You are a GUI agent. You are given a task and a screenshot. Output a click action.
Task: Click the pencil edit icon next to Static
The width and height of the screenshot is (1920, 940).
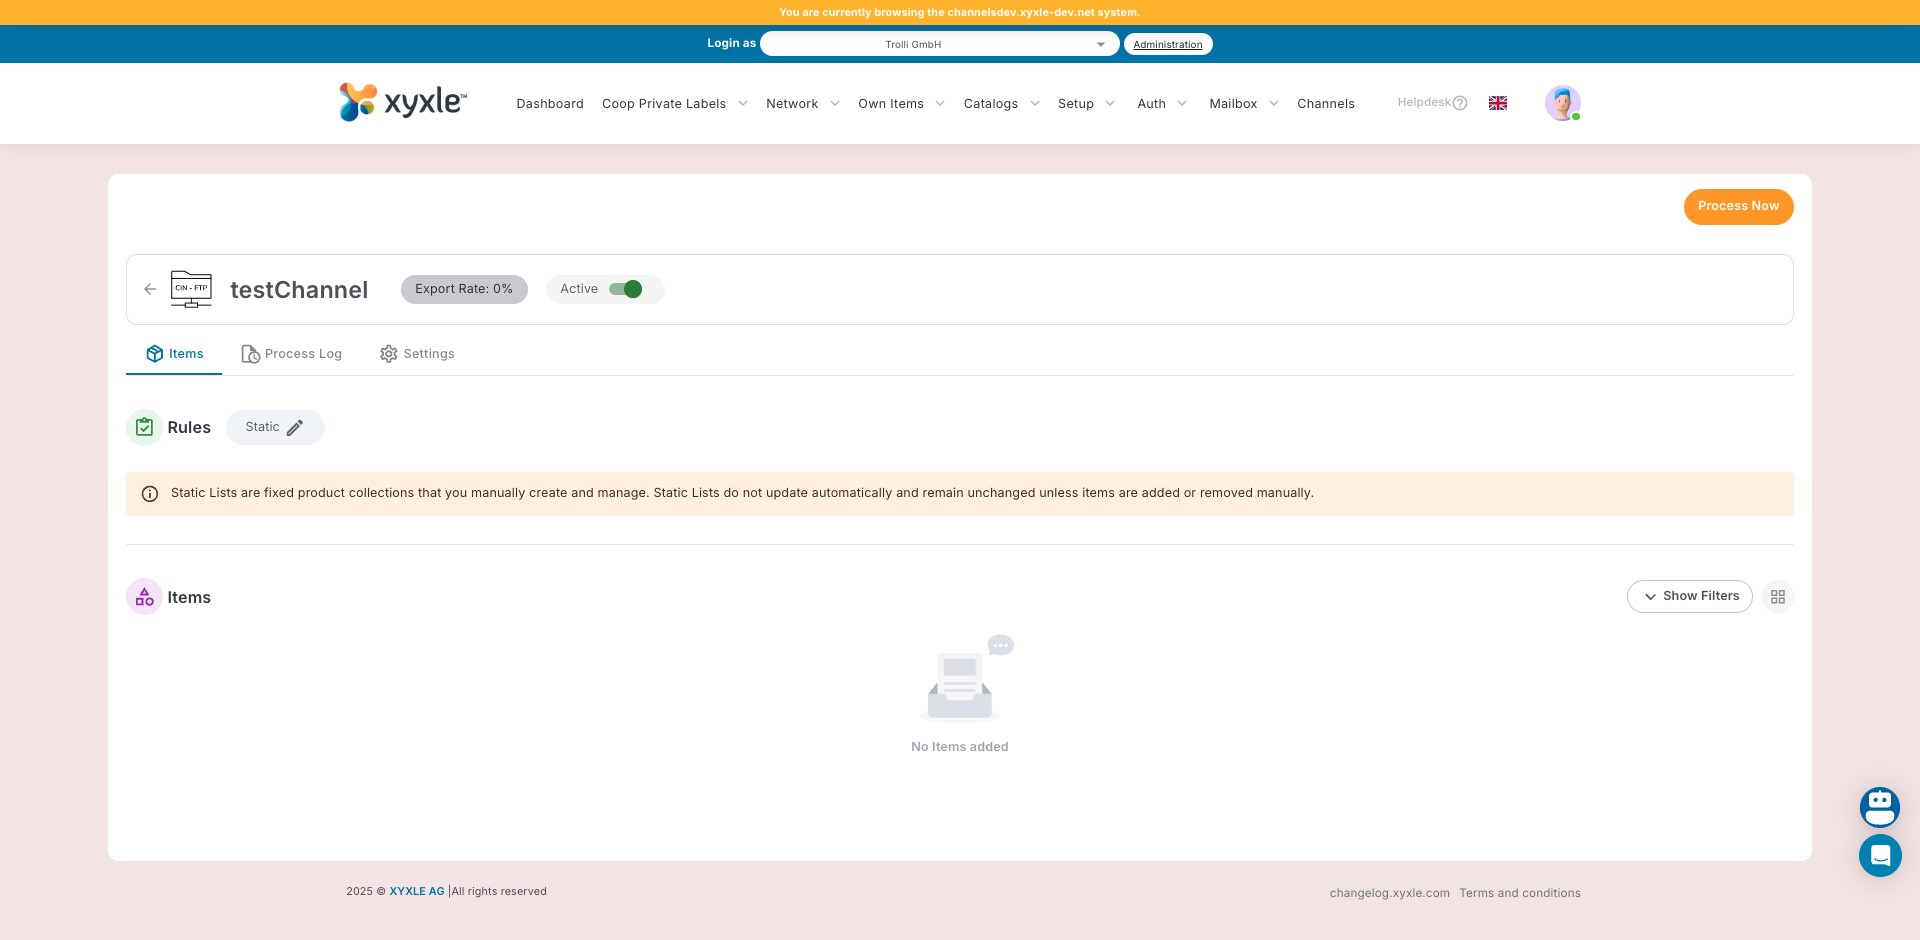coord(295,428)
